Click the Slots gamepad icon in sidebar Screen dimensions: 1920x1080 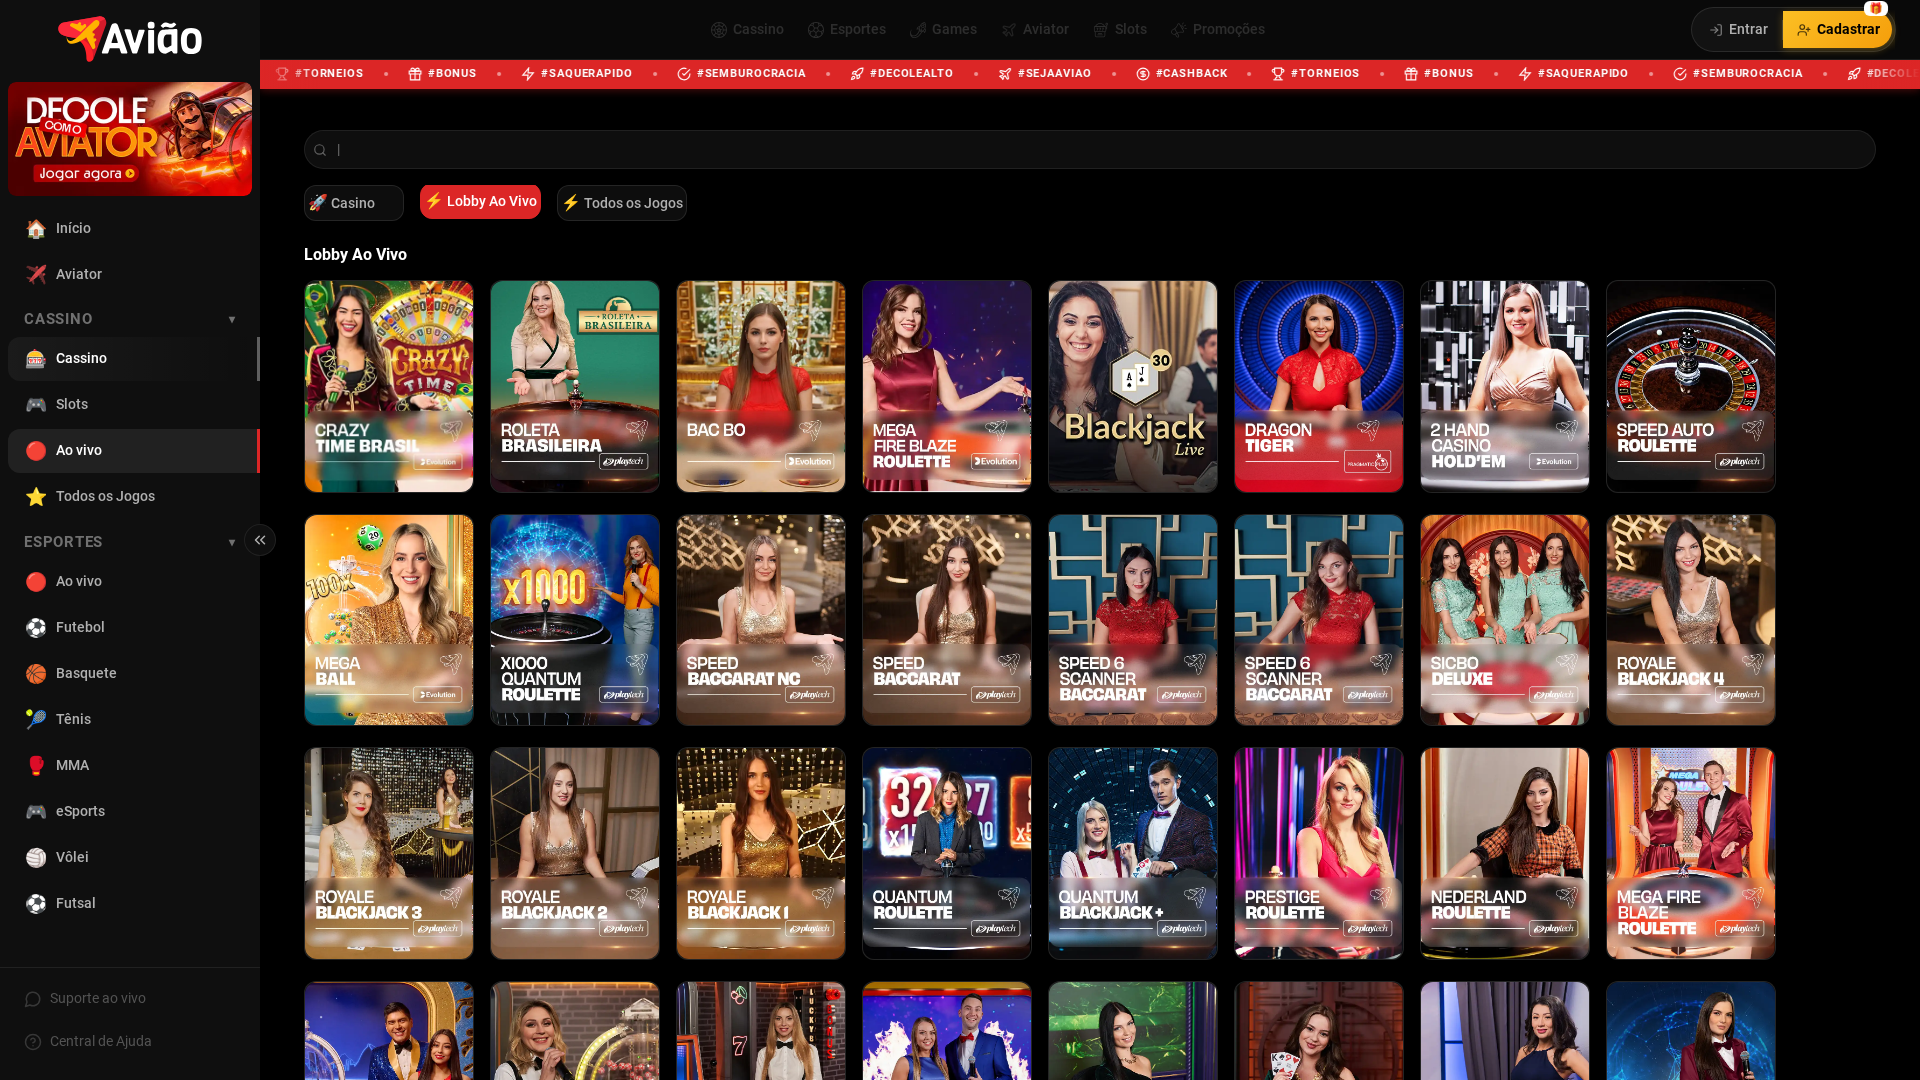(36, 404)
